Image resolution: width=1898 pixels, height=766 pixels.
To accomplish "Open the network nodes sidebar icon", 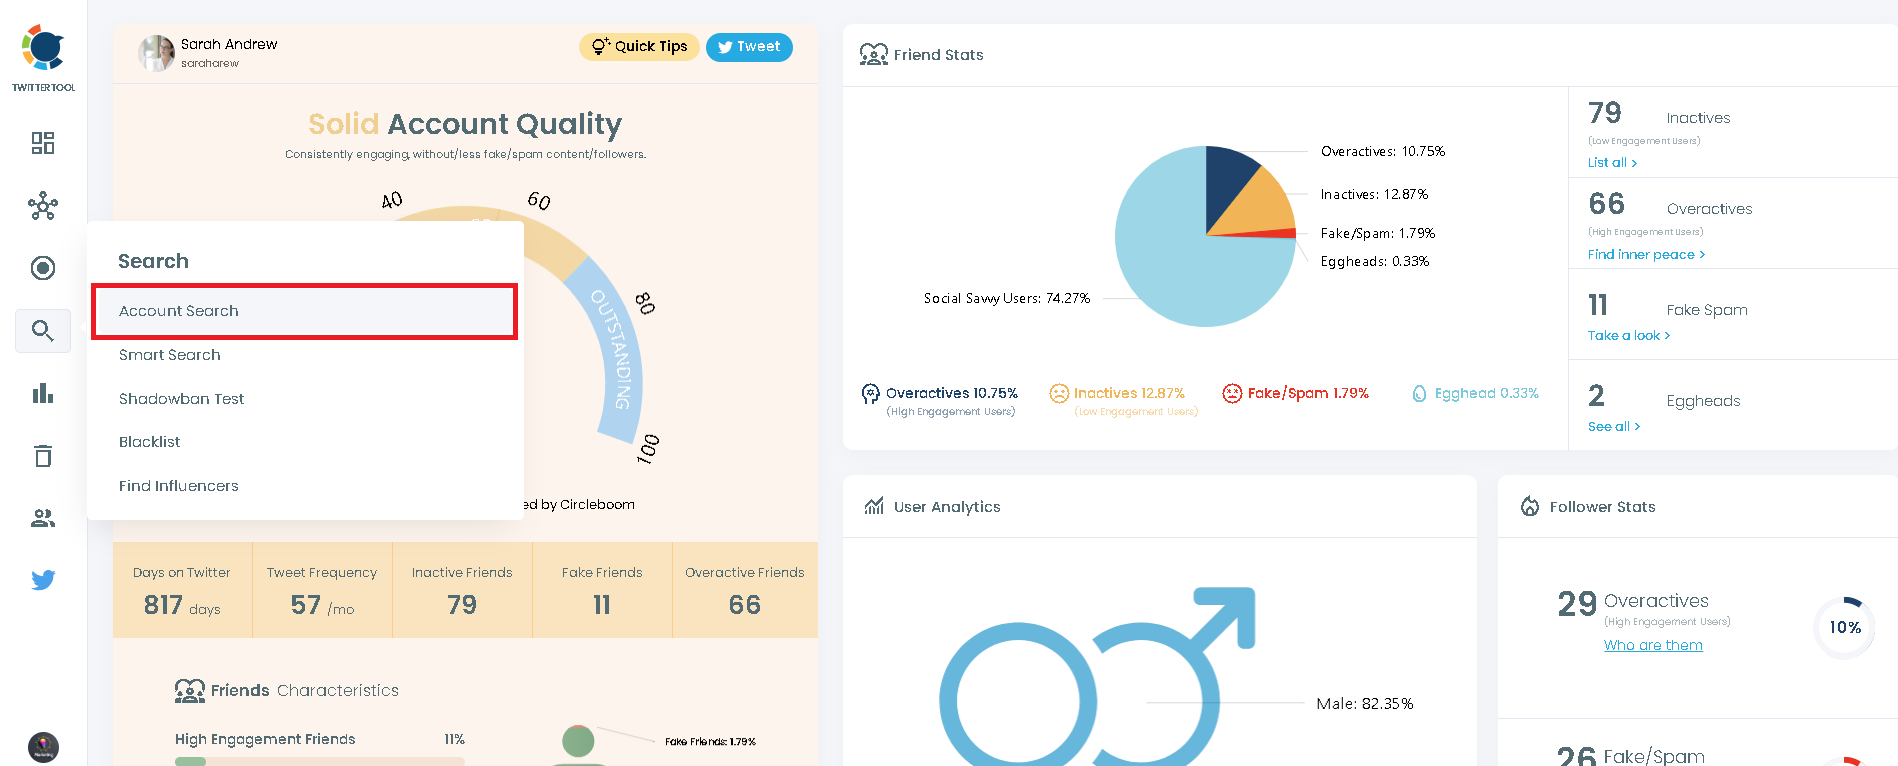I will 43,207.
